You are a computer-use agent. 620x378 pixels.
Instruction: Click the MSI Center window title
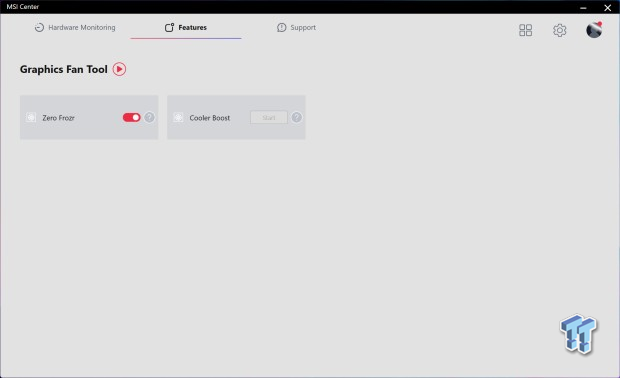coord(23,7)
